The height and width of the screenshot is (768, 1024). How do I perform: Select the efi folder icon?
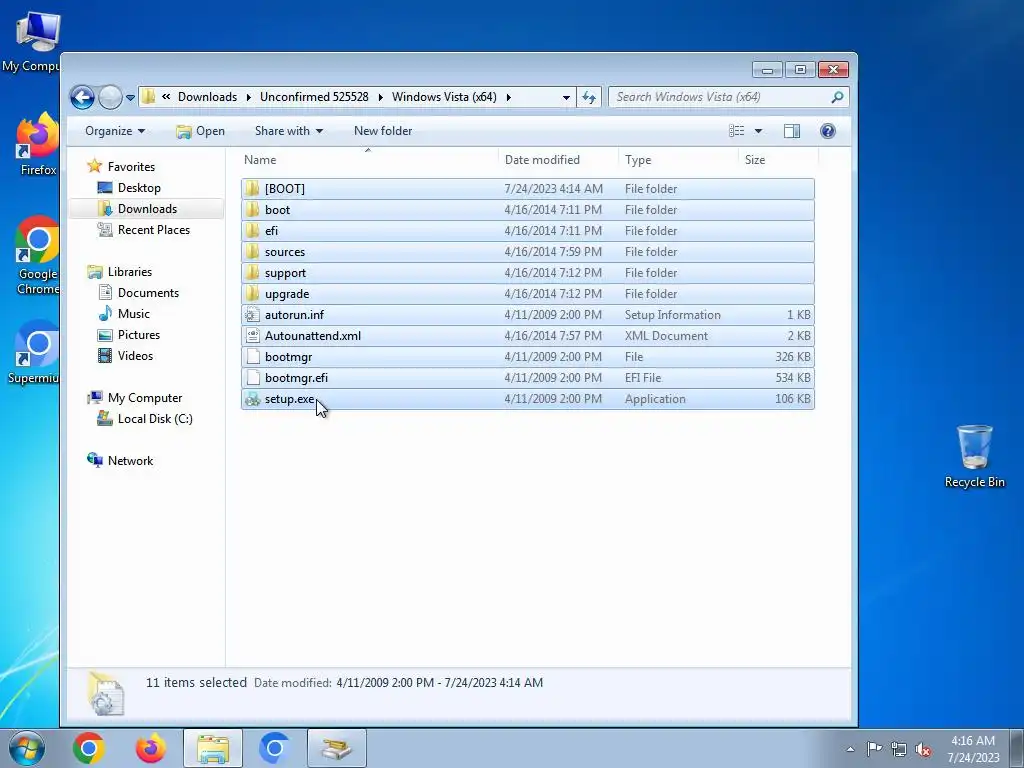253,231
